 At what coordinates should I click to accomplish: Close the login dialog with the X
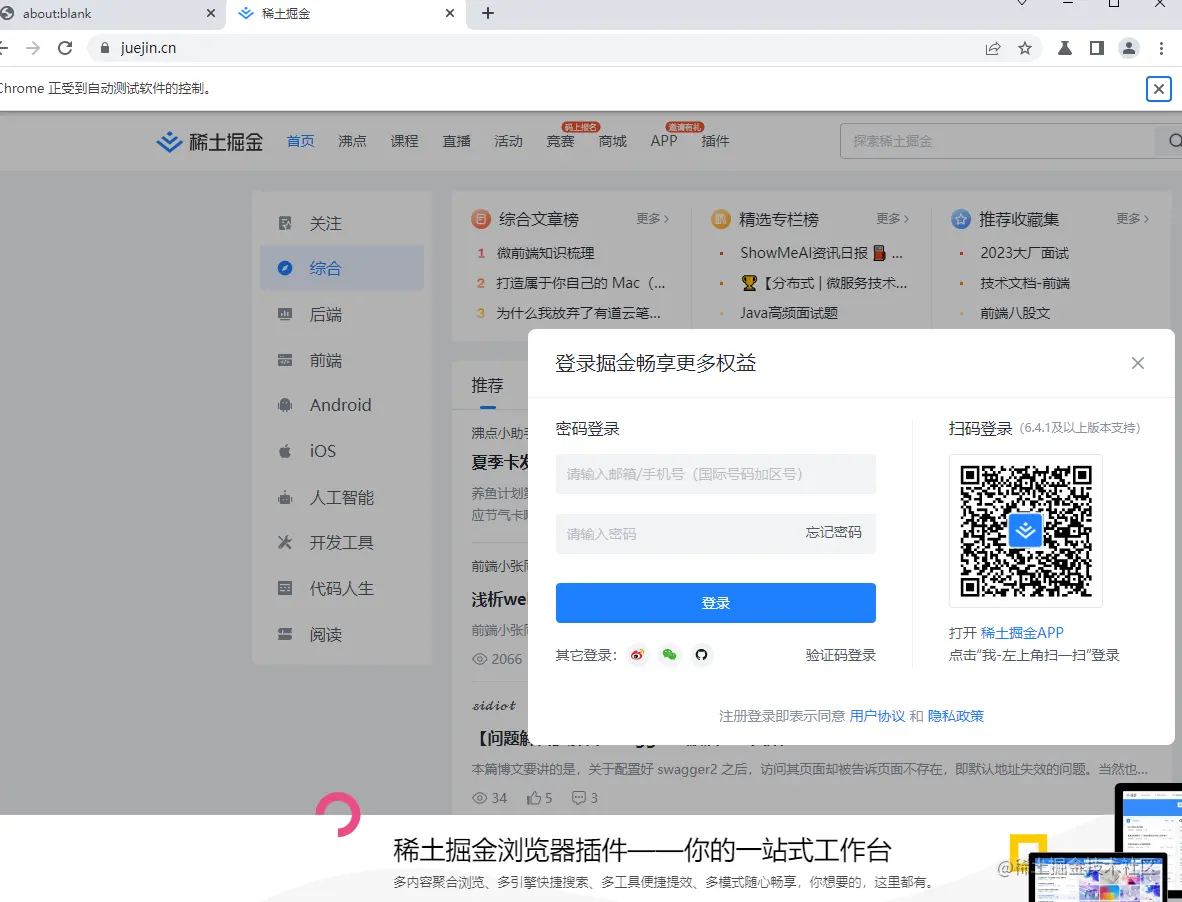click(1138, 363)
